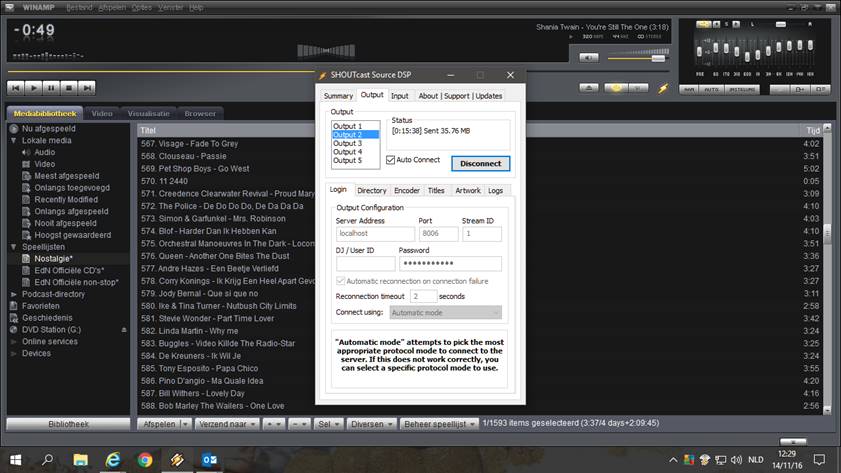Click the Play button in Winamp
The image size is (841, 473).
[33, 88]
